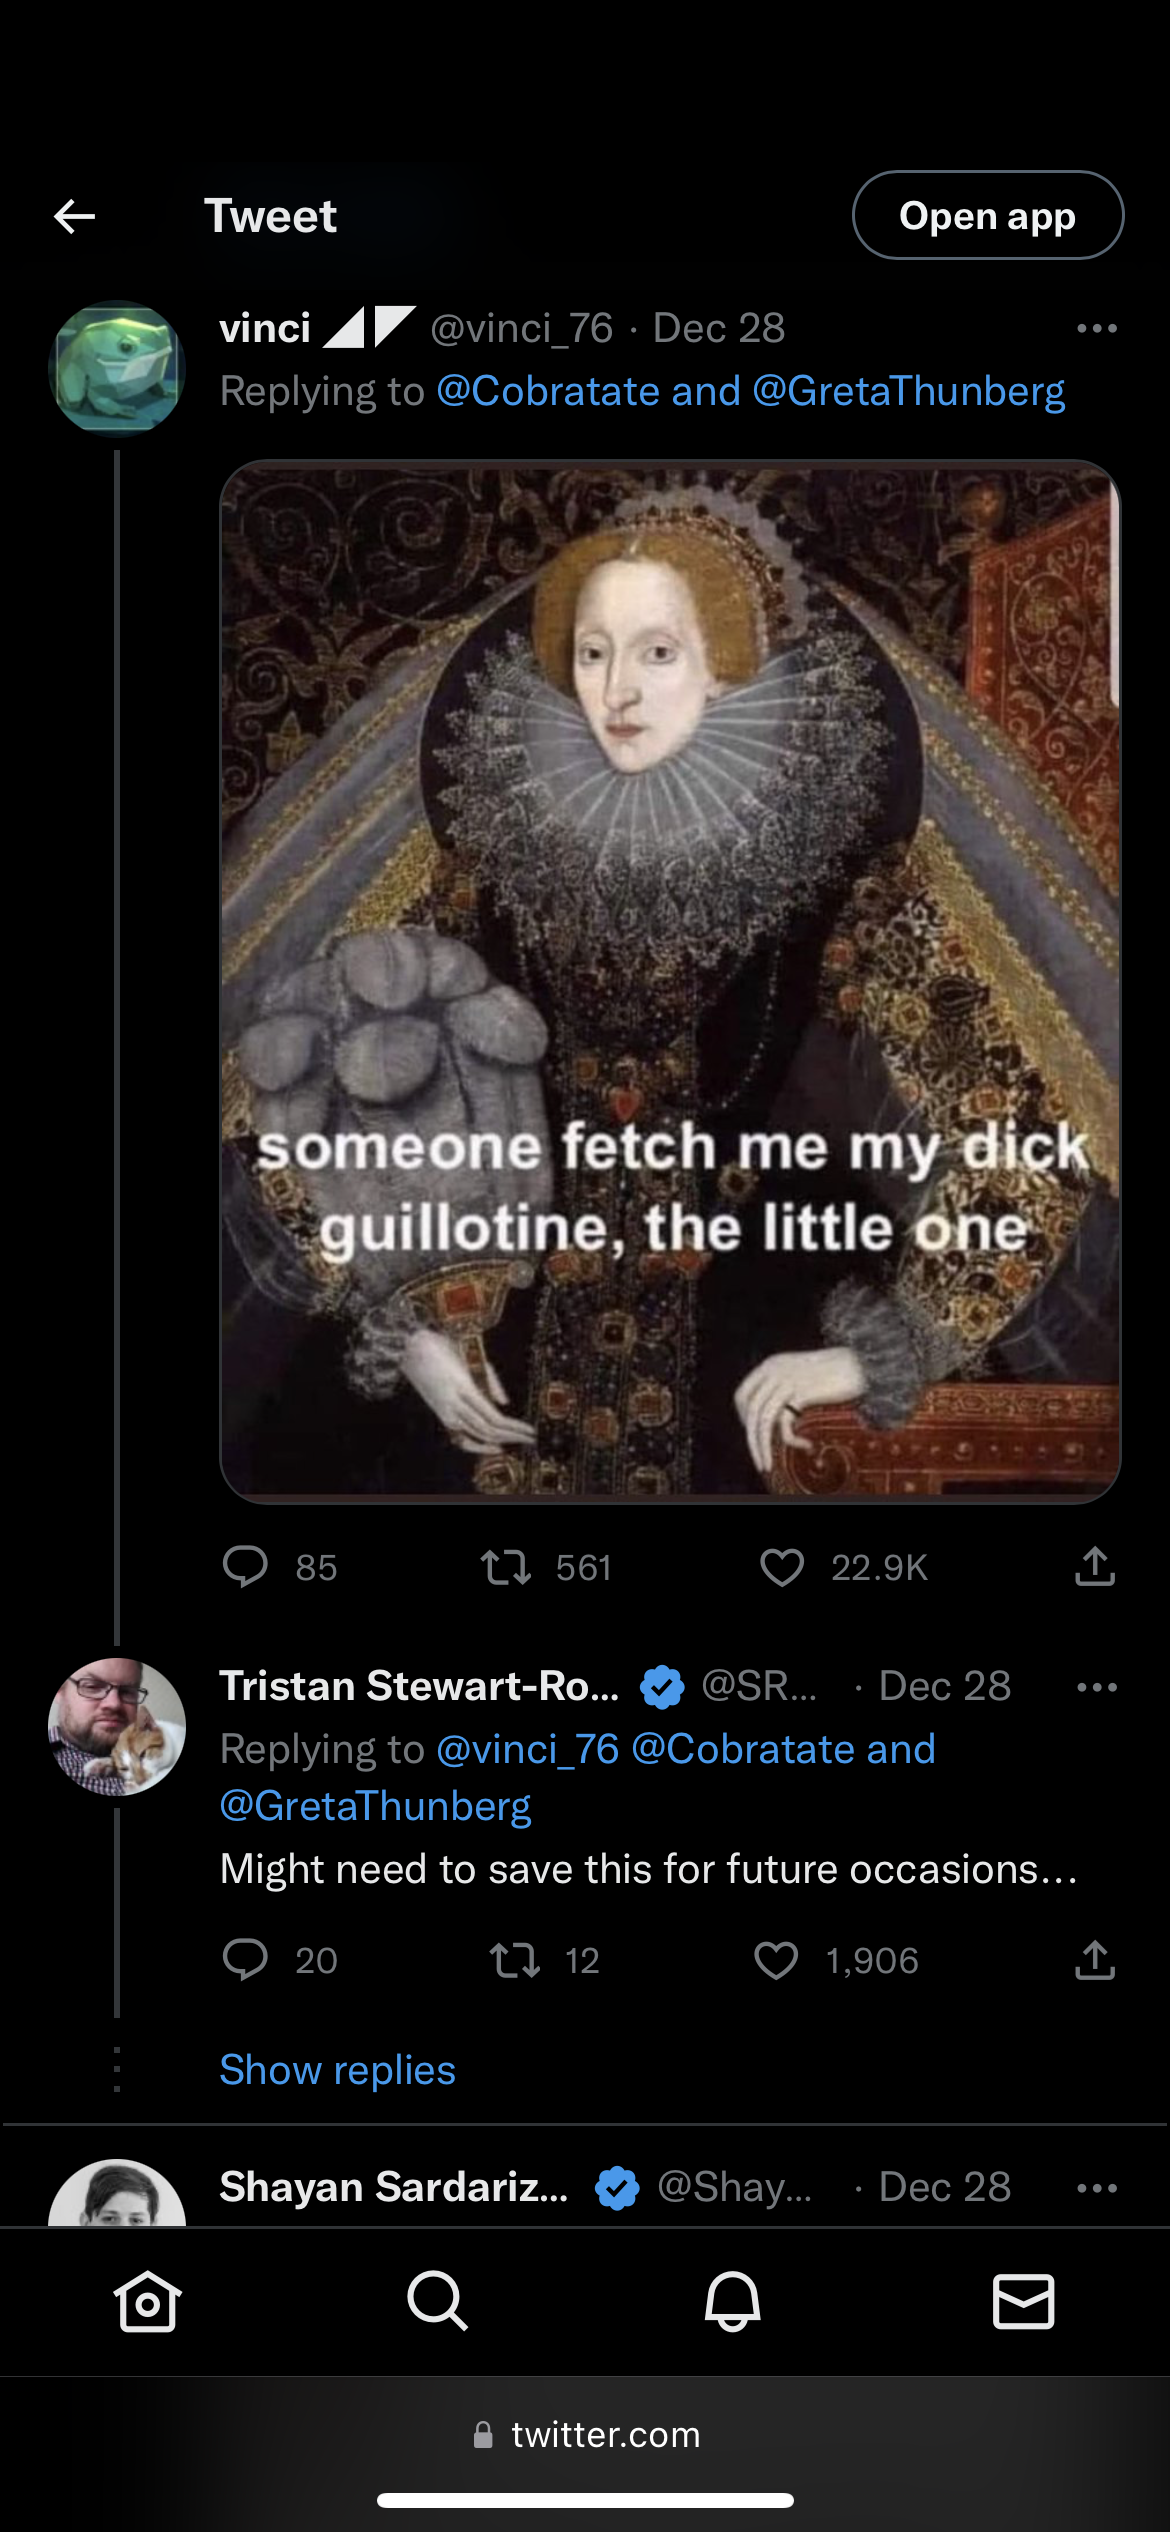Retweet vinci's tweet with 561 retweets
This screenshot has height=2532, width=1170.
click(x=506, y=1567)
